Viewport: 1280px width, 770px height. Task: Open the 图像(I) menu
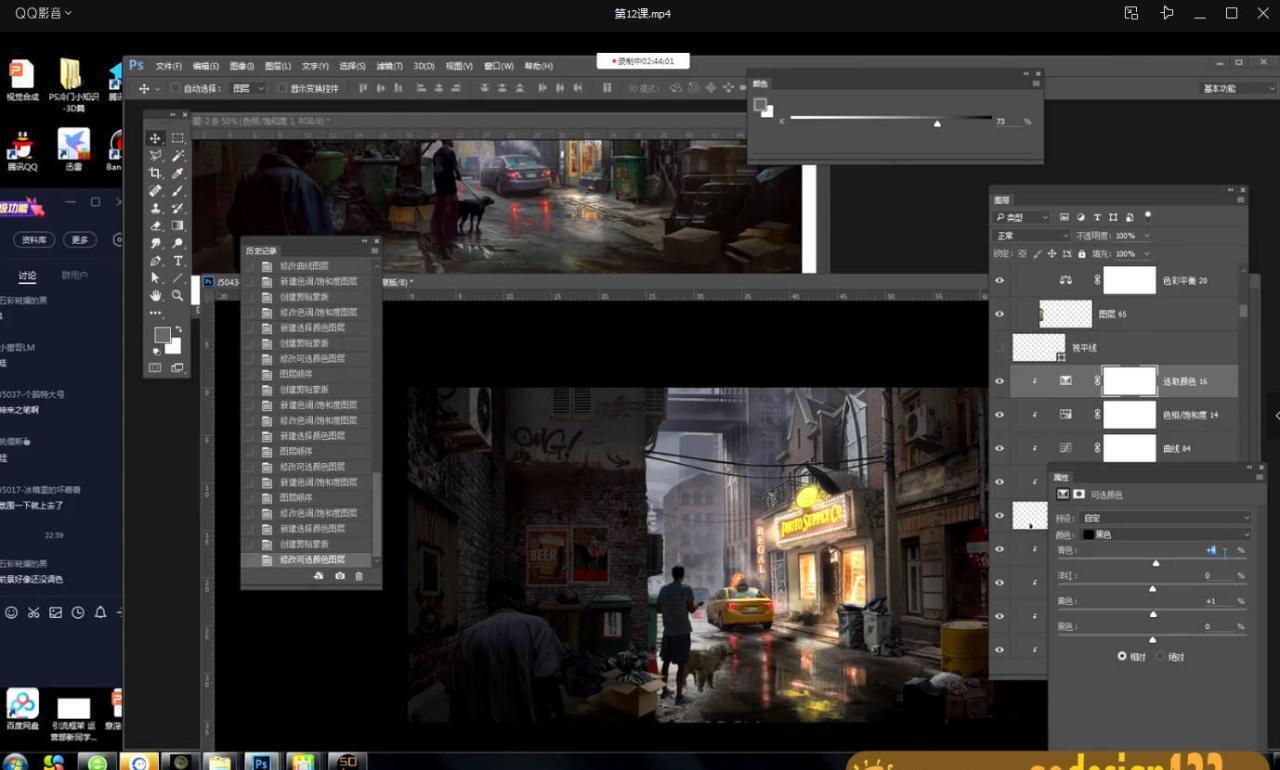tap(242, 66)
